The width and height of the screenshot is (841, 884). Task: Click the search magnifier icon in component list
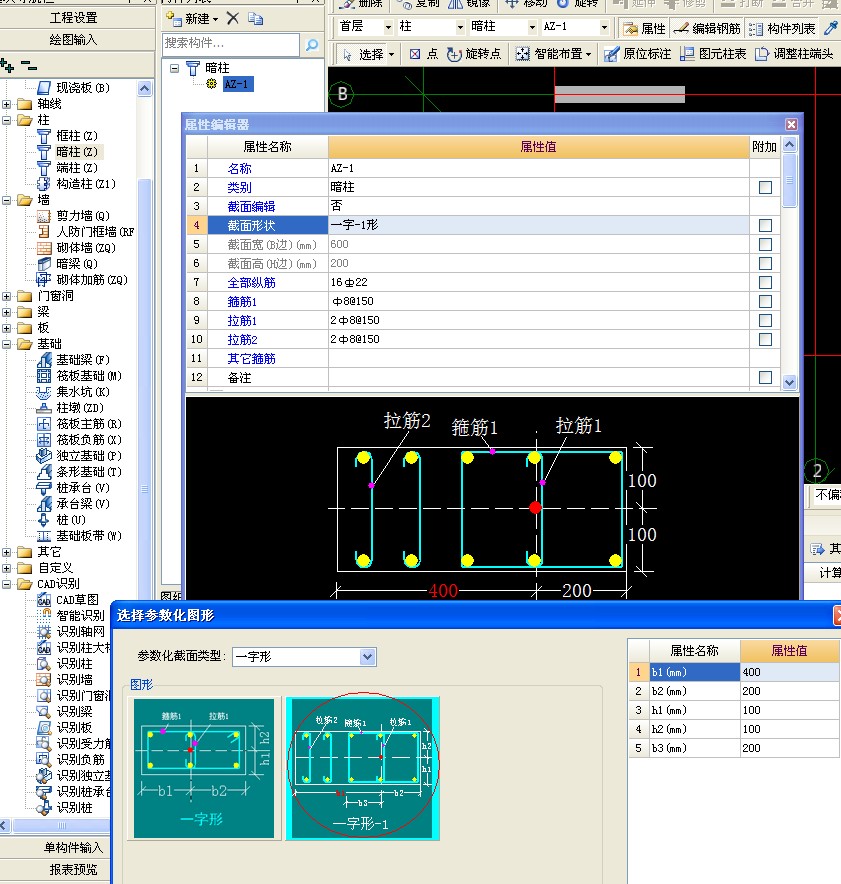pos(312,45)
